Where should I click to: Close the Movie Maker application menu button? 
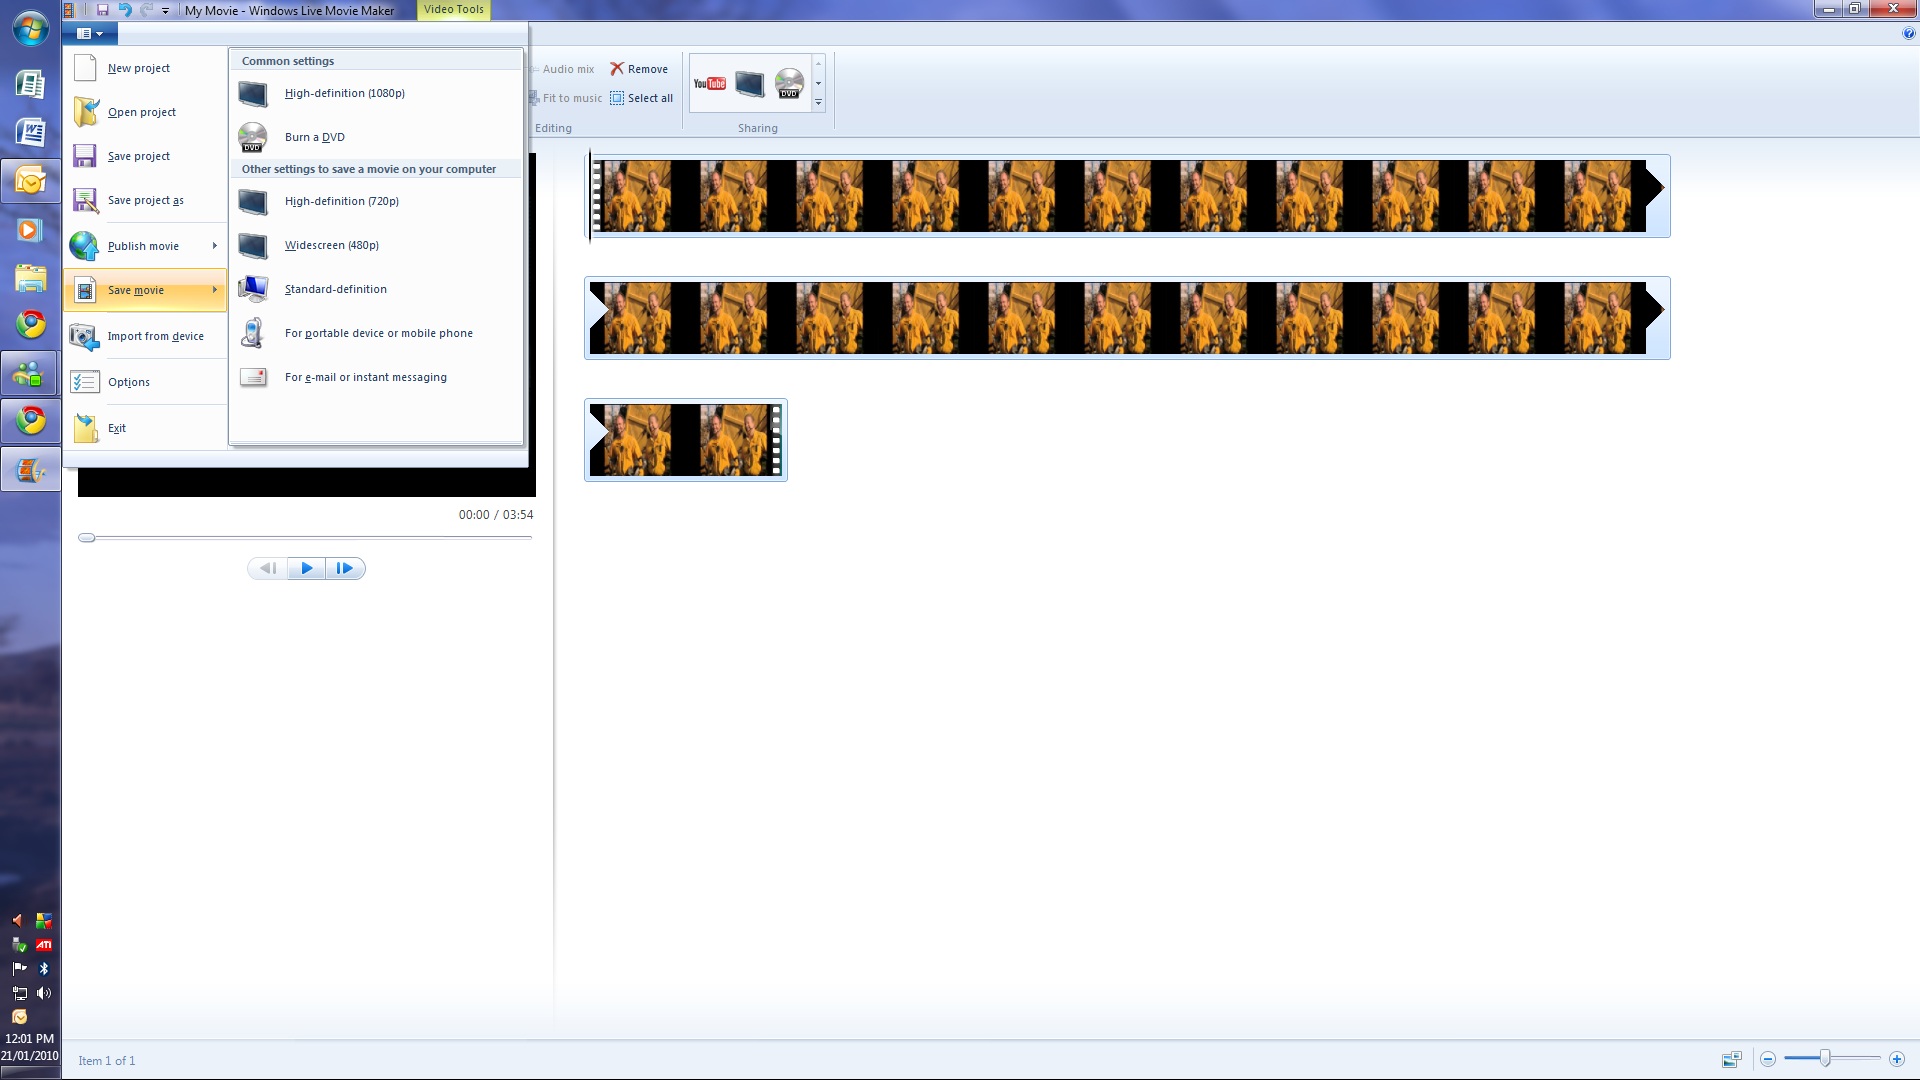pos(90,33)
